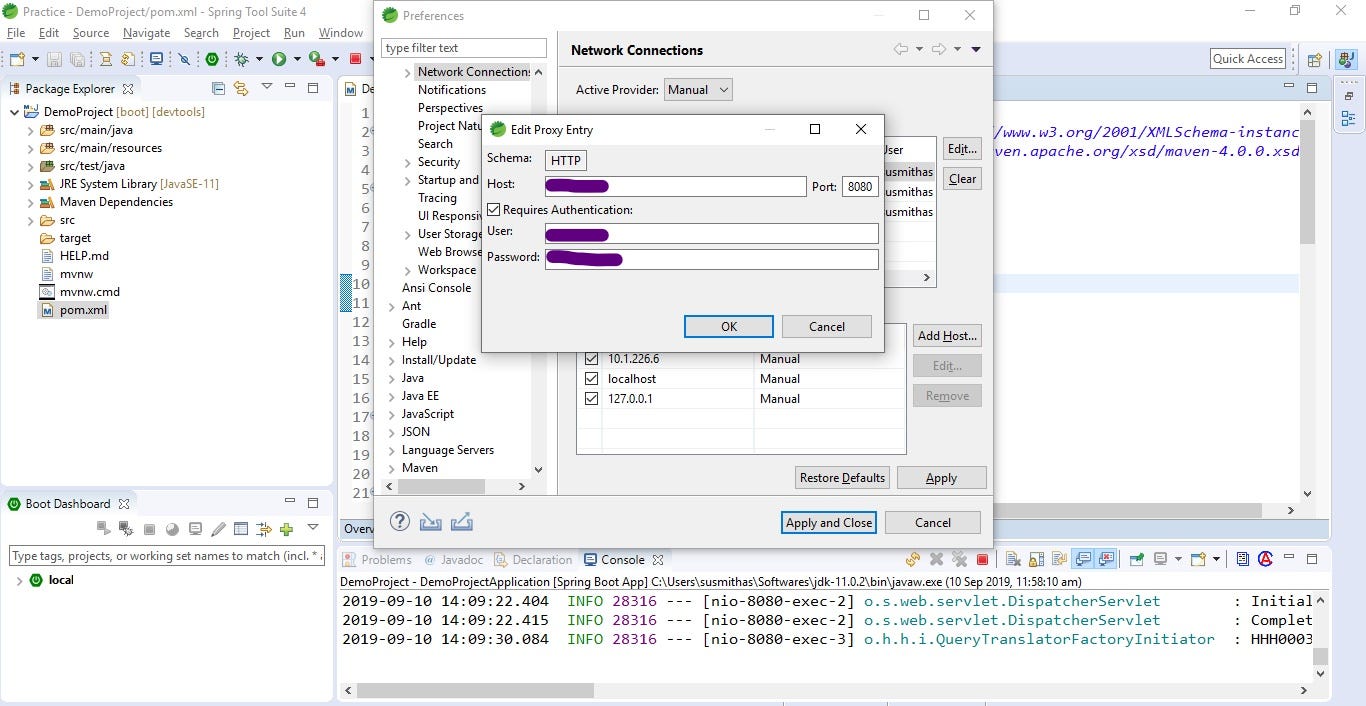Image resolution: width=1366 pixels, height=706 pixels.
Task: Open the Package Explorer view menu triangle
Action: pos(267,88)
